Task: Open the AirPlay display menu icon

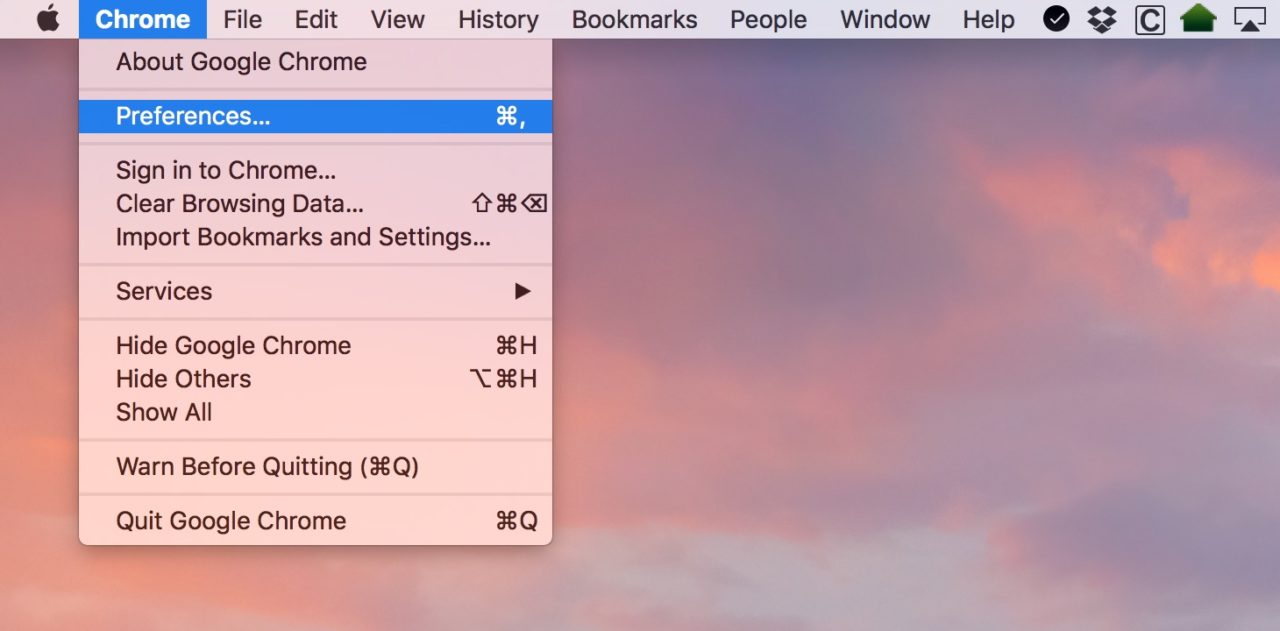Action: click(1250, 19)
